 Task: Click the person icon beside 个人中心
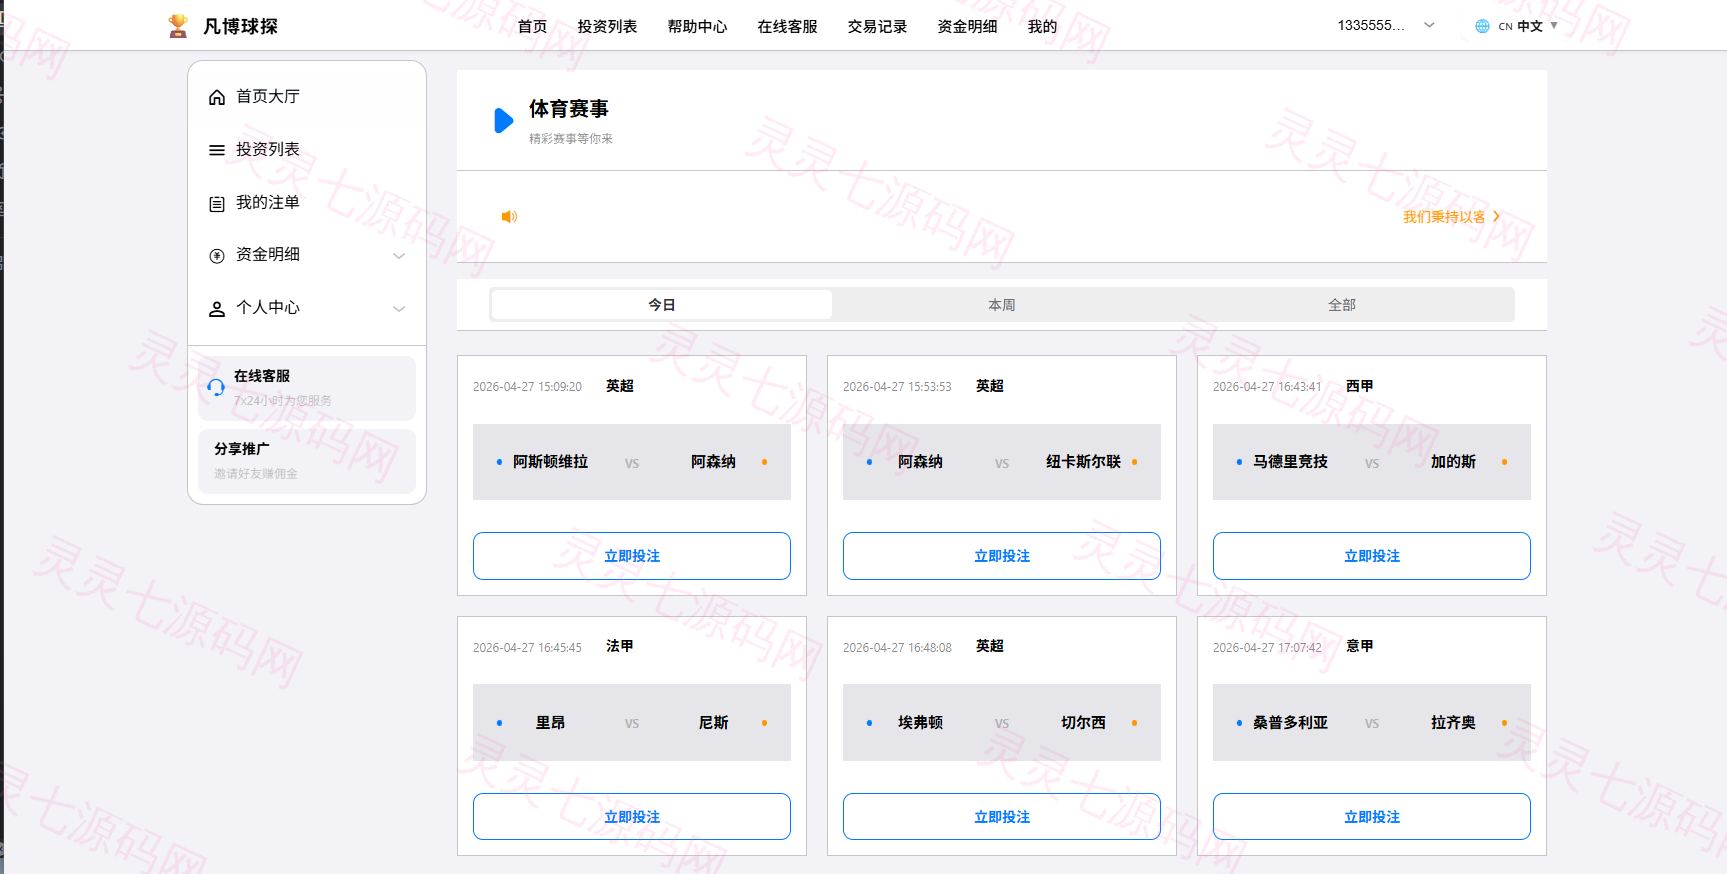coord(216,309)
